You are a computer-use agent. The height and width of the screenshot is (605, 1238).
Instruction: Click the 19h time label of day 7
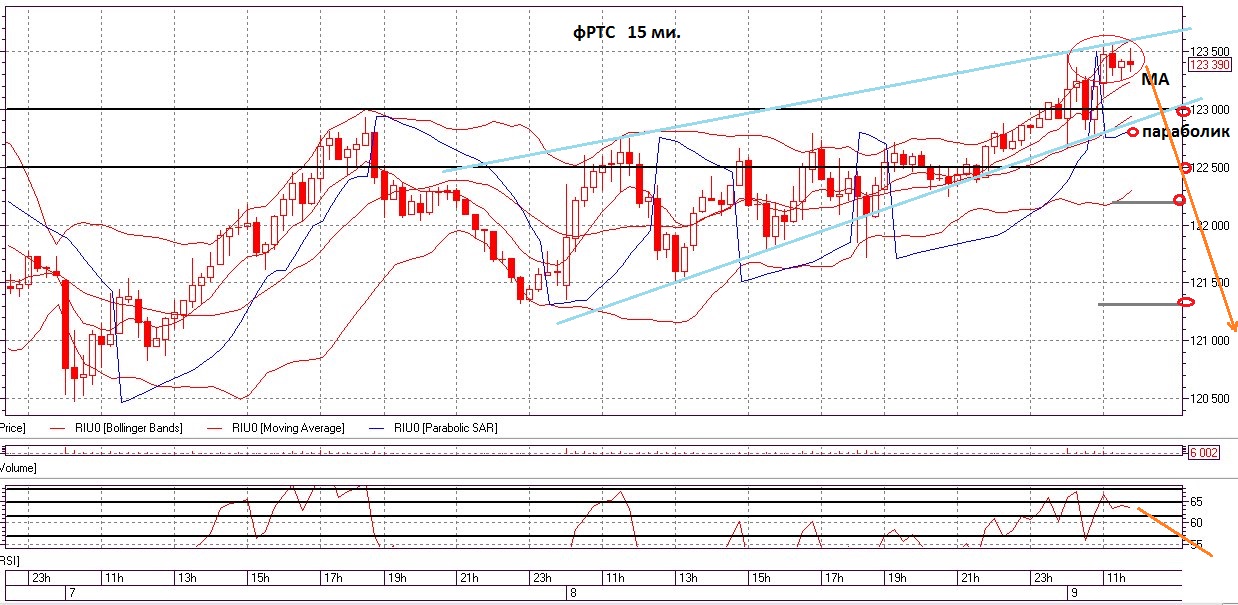(396, 578)
